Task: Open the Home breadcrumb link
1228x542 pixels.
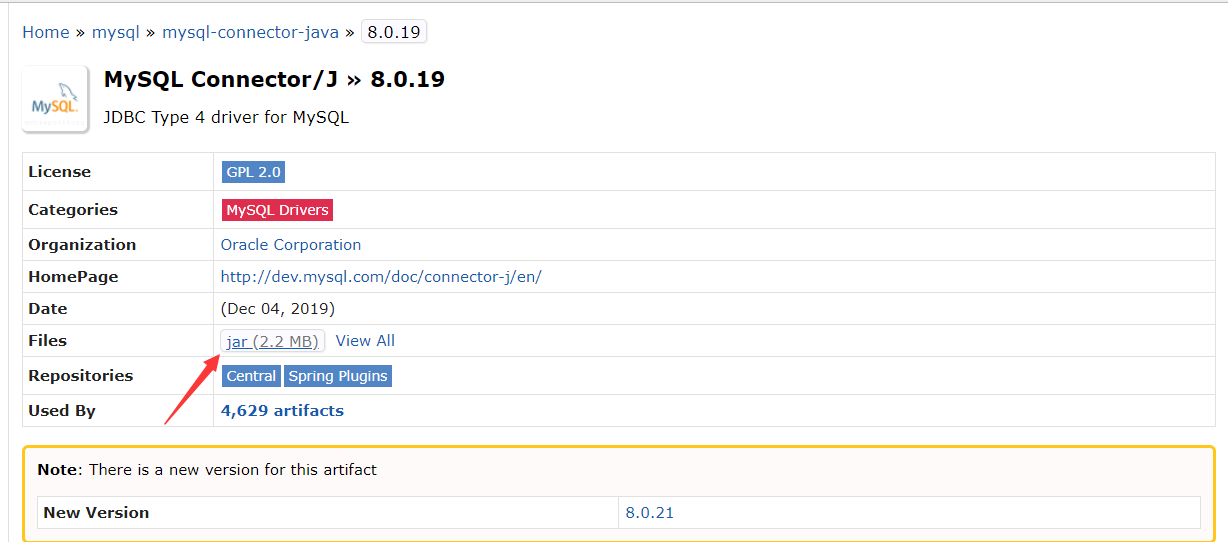Action: 46,32
